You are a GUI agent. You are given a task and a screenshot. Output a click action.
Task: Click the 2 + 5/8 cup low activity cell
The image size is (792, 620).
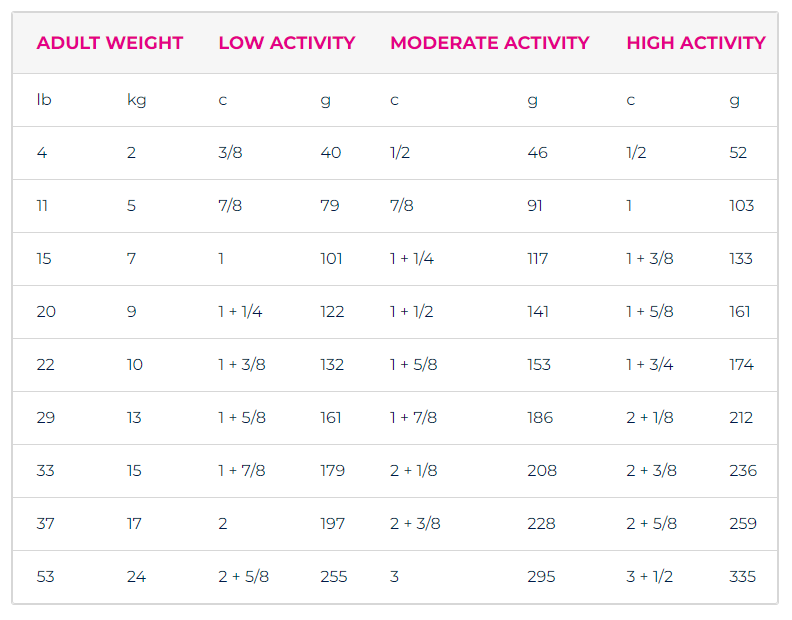[x=243, y=577]
